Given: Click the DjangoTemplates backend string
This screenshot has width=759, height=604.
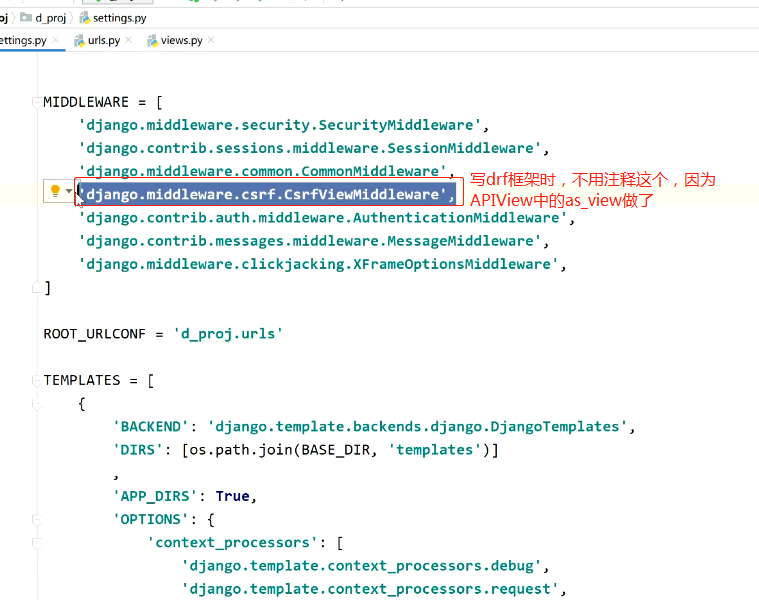Looking at the screenshot, I should tap(417, 427).
